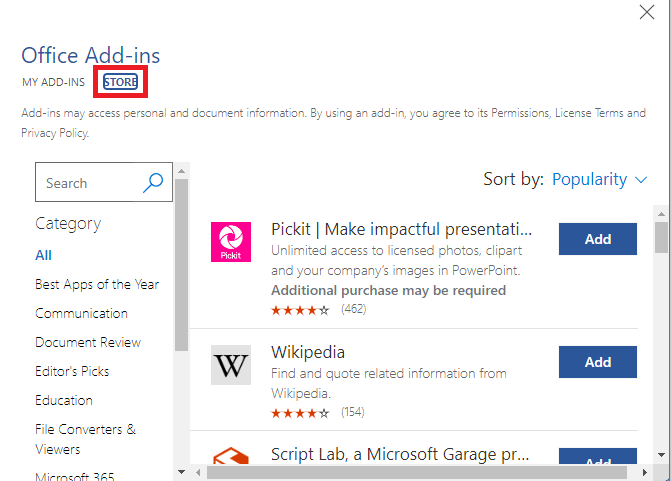
Task: Select the Communication category
Action: pos(81,313)
